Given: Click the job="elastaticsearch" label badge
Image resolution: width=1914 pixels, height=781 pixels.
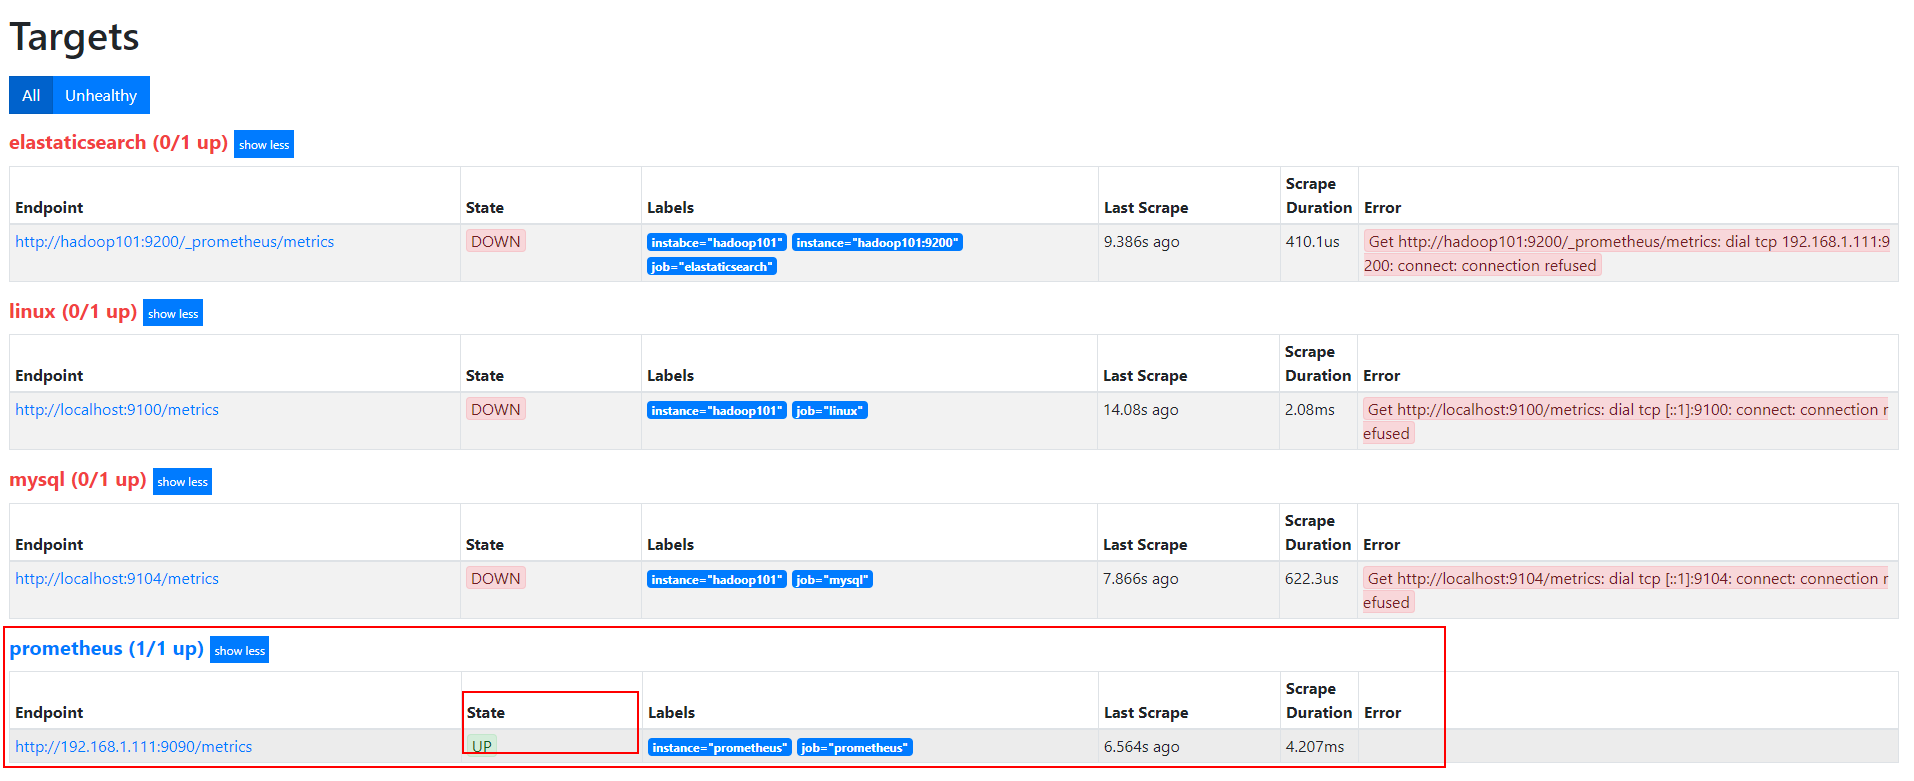Looking at the screenshot, I should [x=712, y=267].
